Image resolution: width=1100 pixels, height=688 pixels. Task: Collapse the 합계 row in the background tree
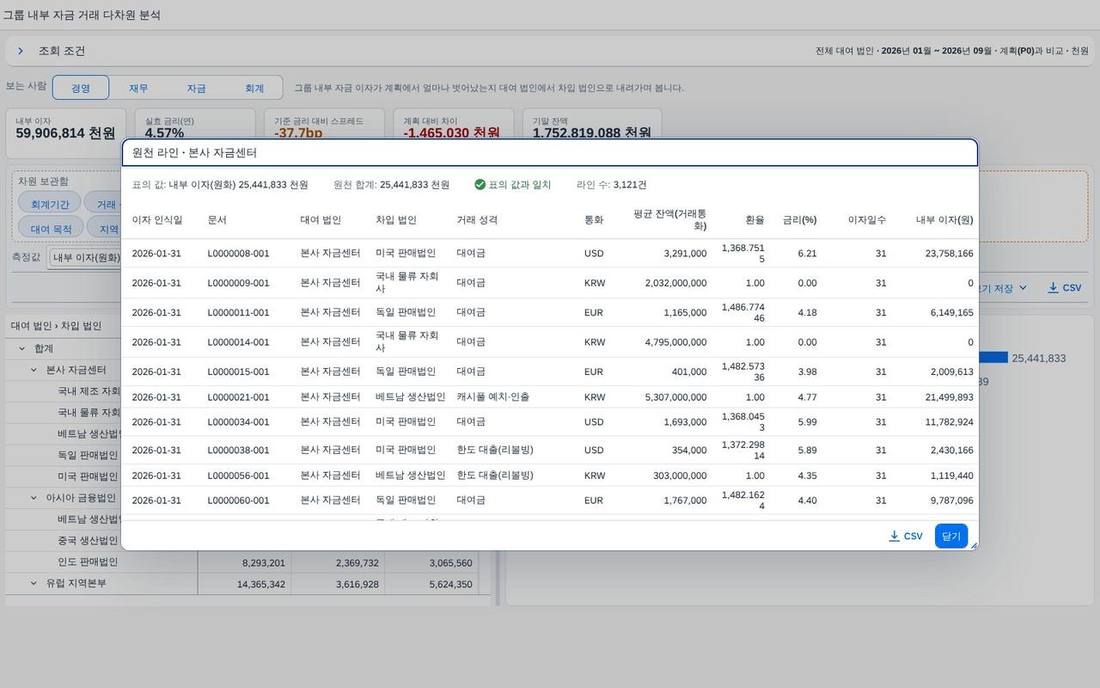pyautogui.click(x=22, y=349)
